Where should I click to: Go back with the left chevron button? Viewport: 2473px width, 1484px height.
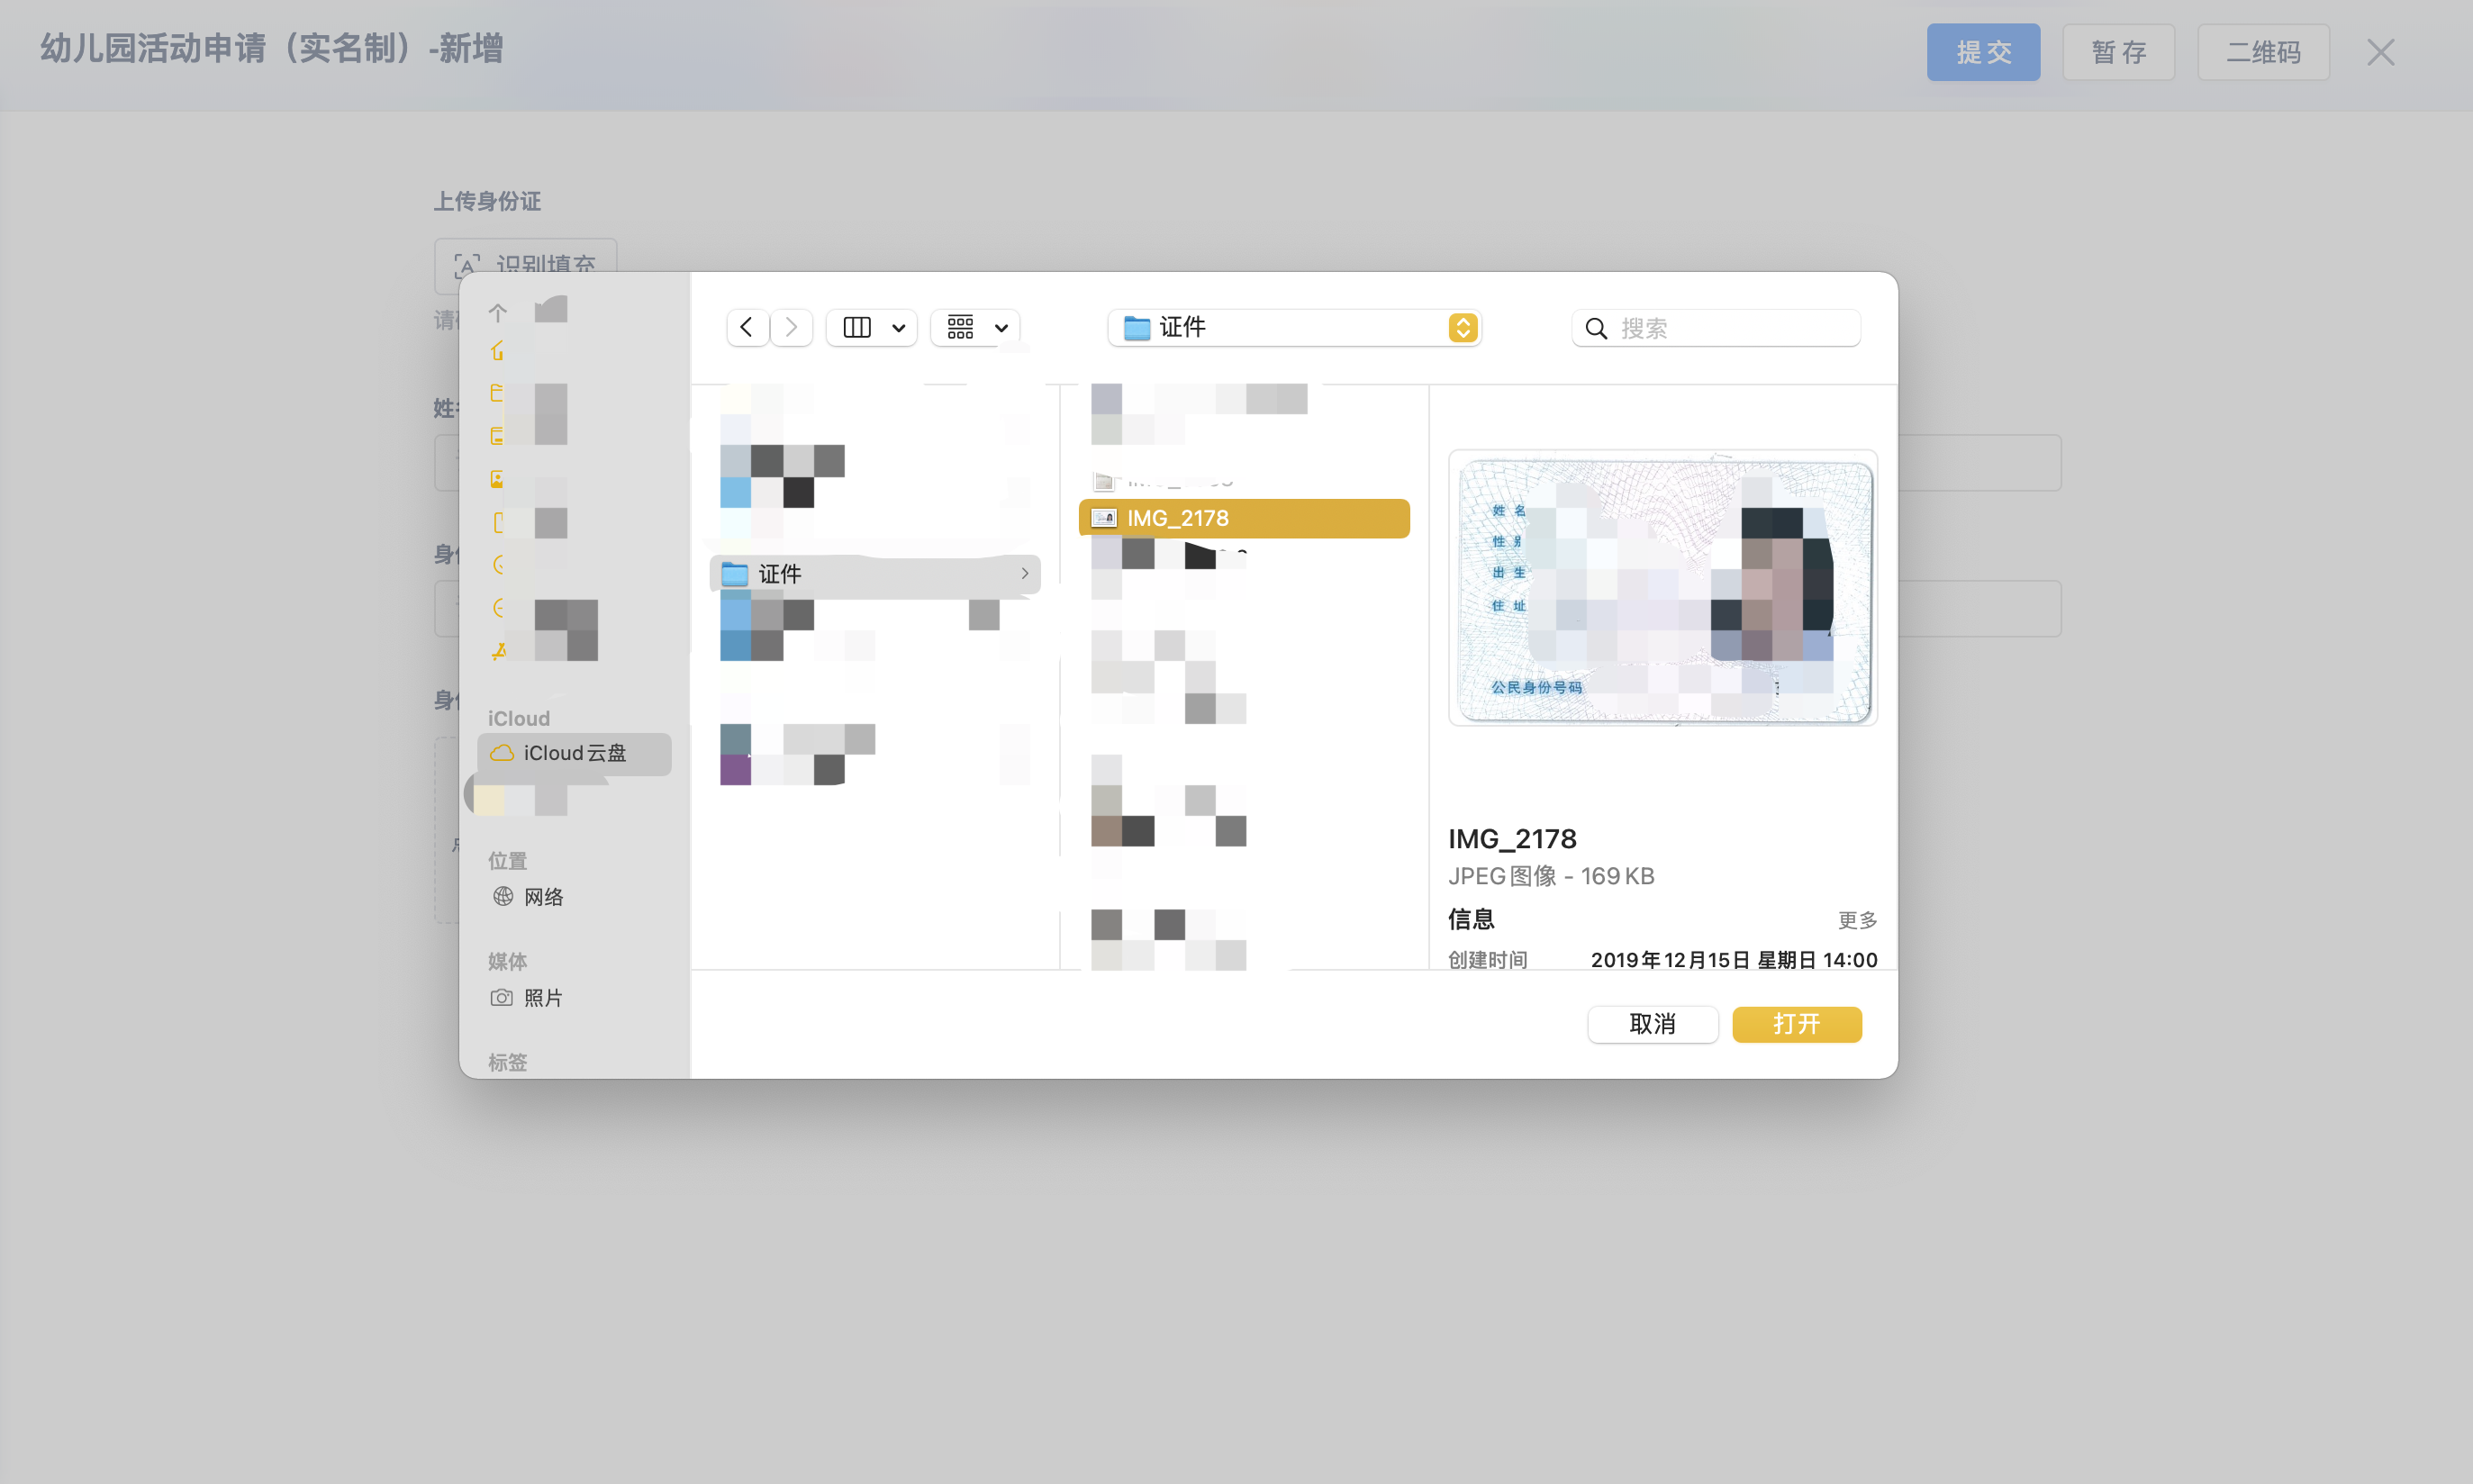[747, 327]
